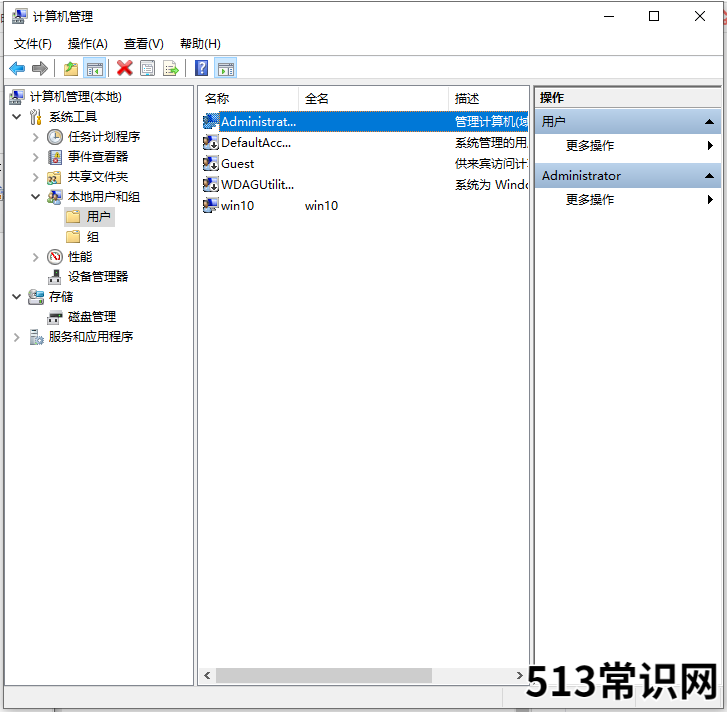The height and width of the screenshot is (712, 727).
Task: Expand the 任务计划程序 tree node
Action: (x=36, y=137)
